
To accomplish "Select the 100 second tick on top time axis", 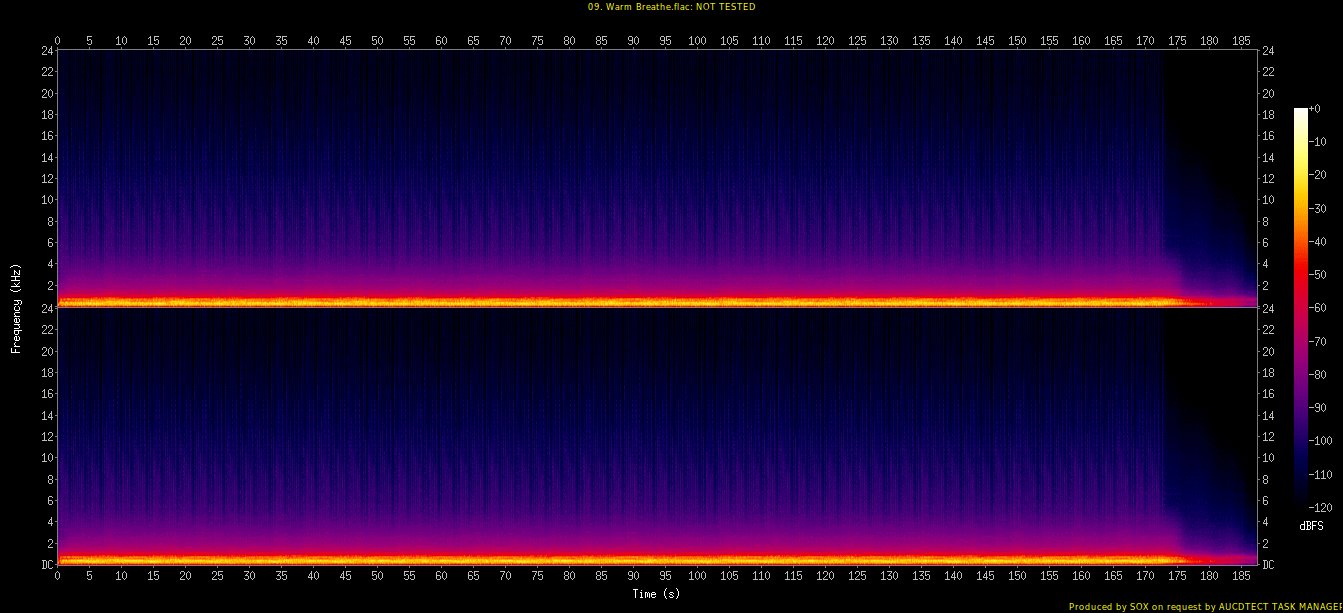I will click(x=697, y=41).
